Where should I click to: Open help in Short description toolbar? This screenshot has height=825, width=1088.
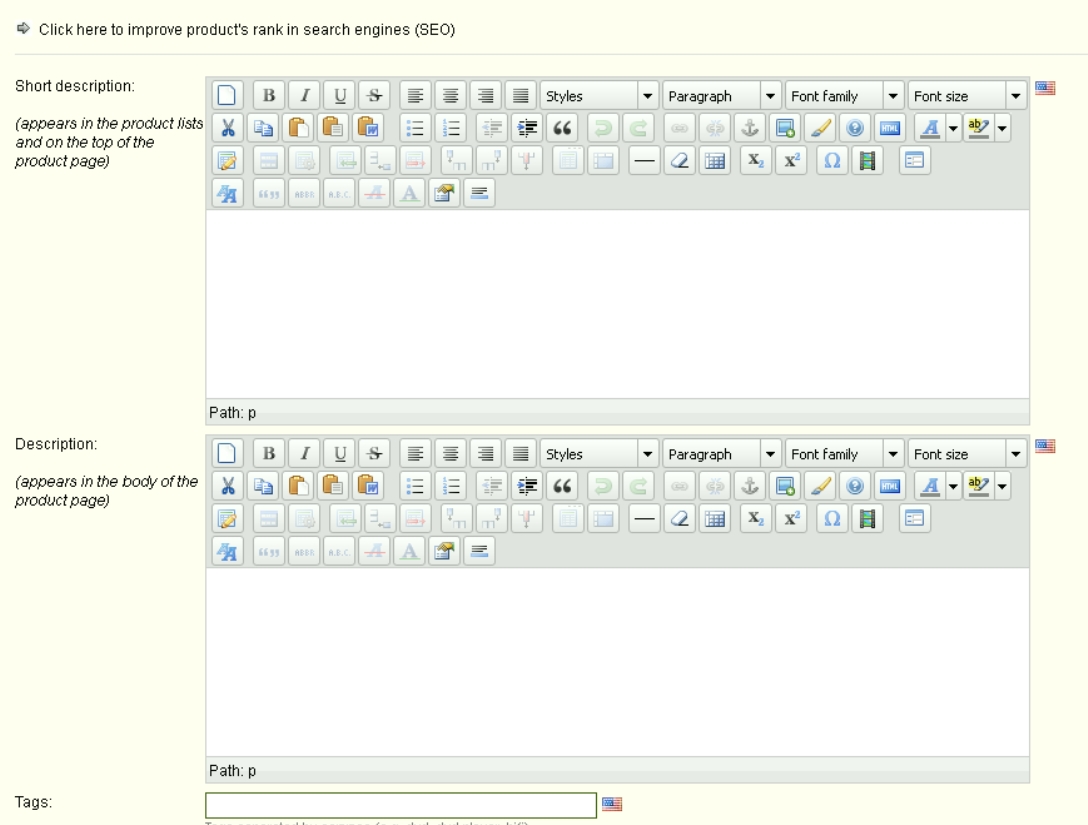click(855, 128)
